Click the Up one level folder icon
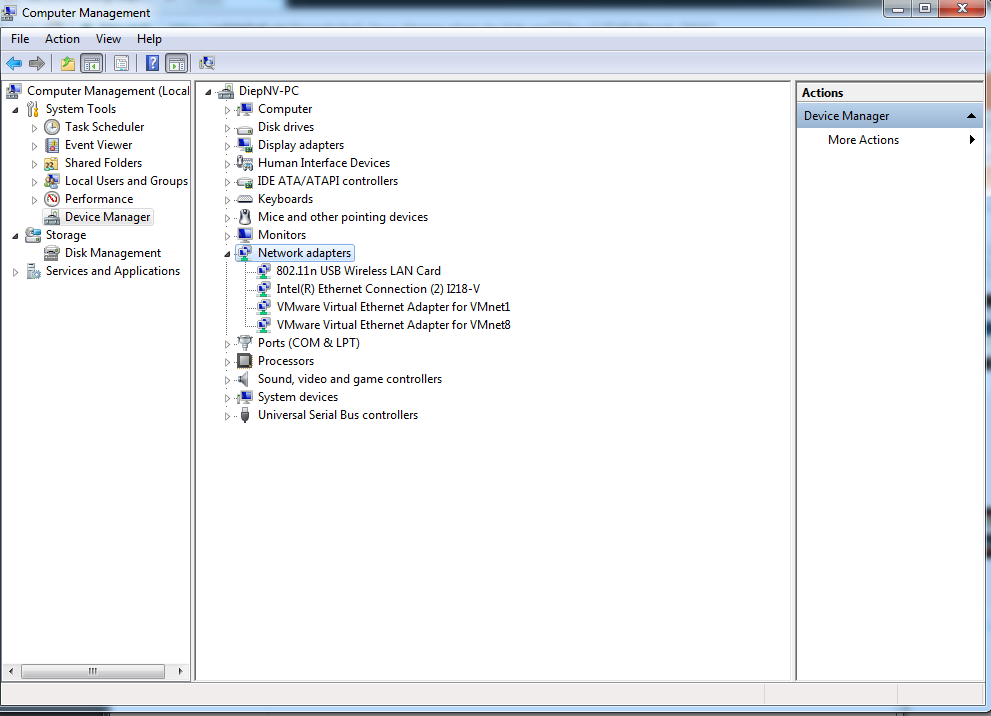Viewport: 991px width, 716px height. [68, 63]
